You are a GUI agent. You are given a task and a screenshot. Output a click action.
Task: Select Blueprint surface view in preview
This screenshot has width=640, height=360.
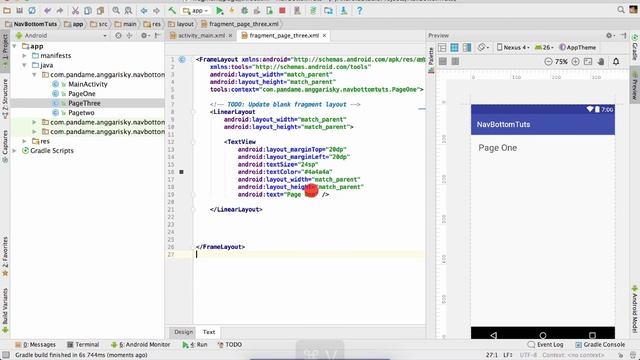(454, 48)
